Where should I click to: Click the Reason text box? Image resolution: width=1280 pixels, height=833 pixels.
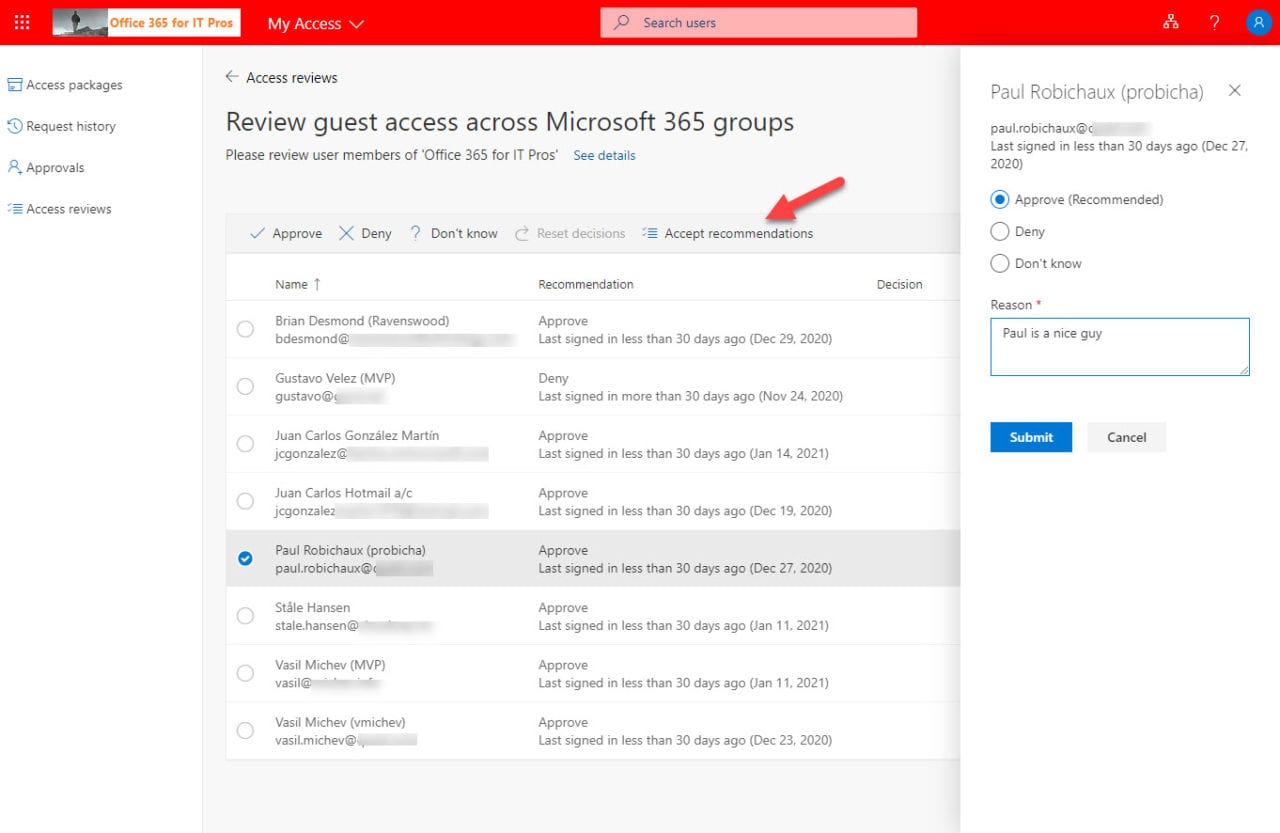click(1120, 347)
